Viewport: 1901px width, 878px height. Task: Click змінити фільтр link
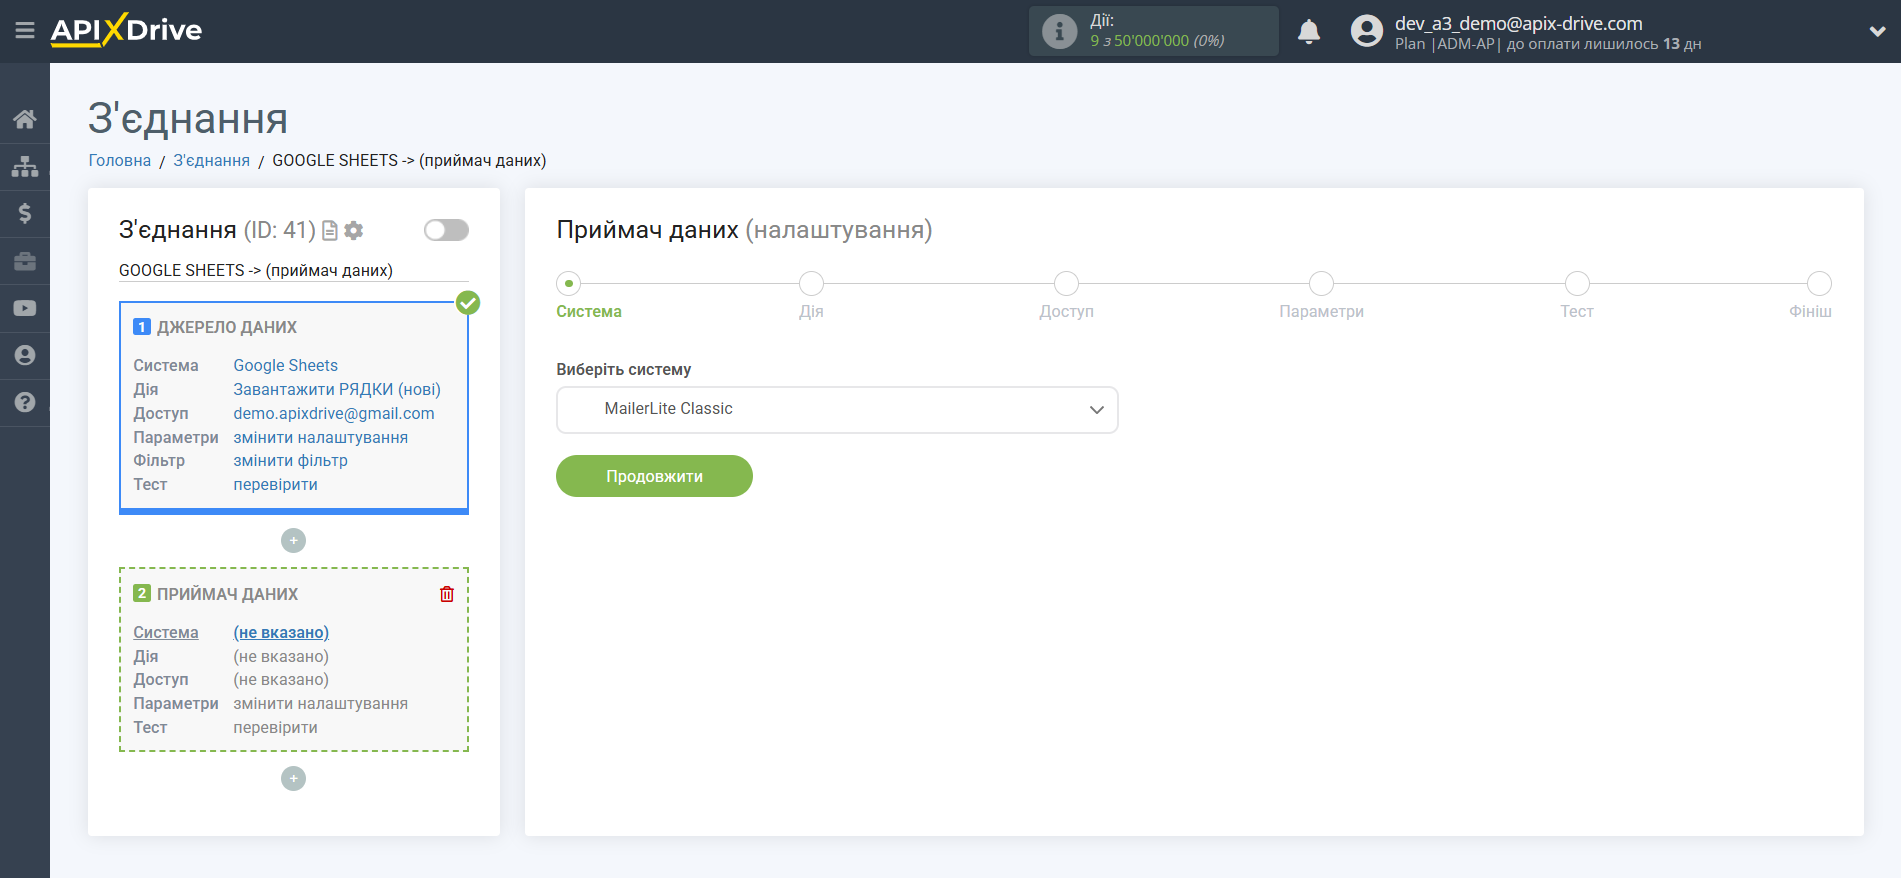[x=290, y=460]
